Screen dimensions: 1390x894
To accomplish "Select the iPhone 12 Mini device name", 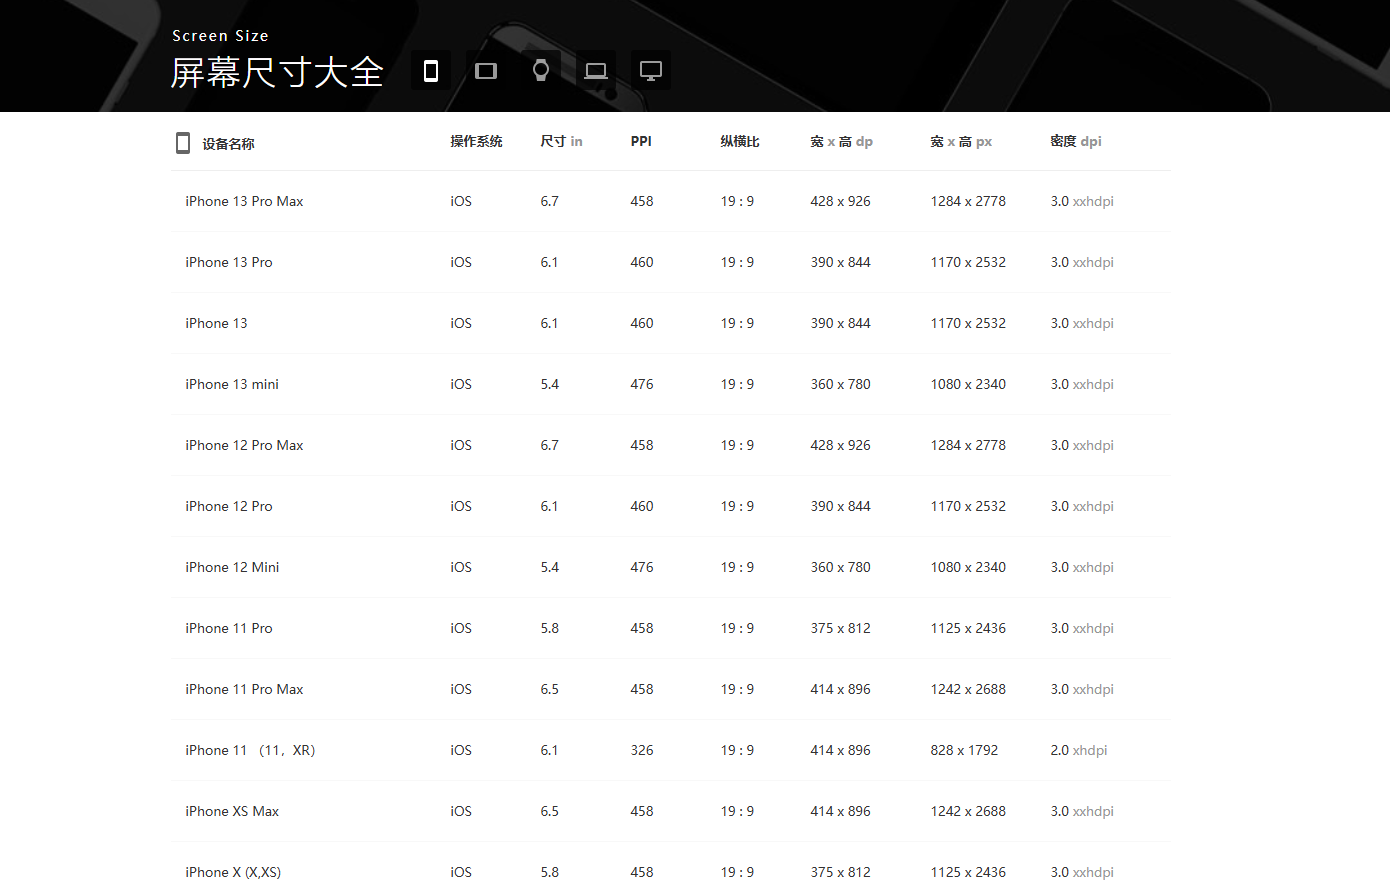I will point(232,567).
